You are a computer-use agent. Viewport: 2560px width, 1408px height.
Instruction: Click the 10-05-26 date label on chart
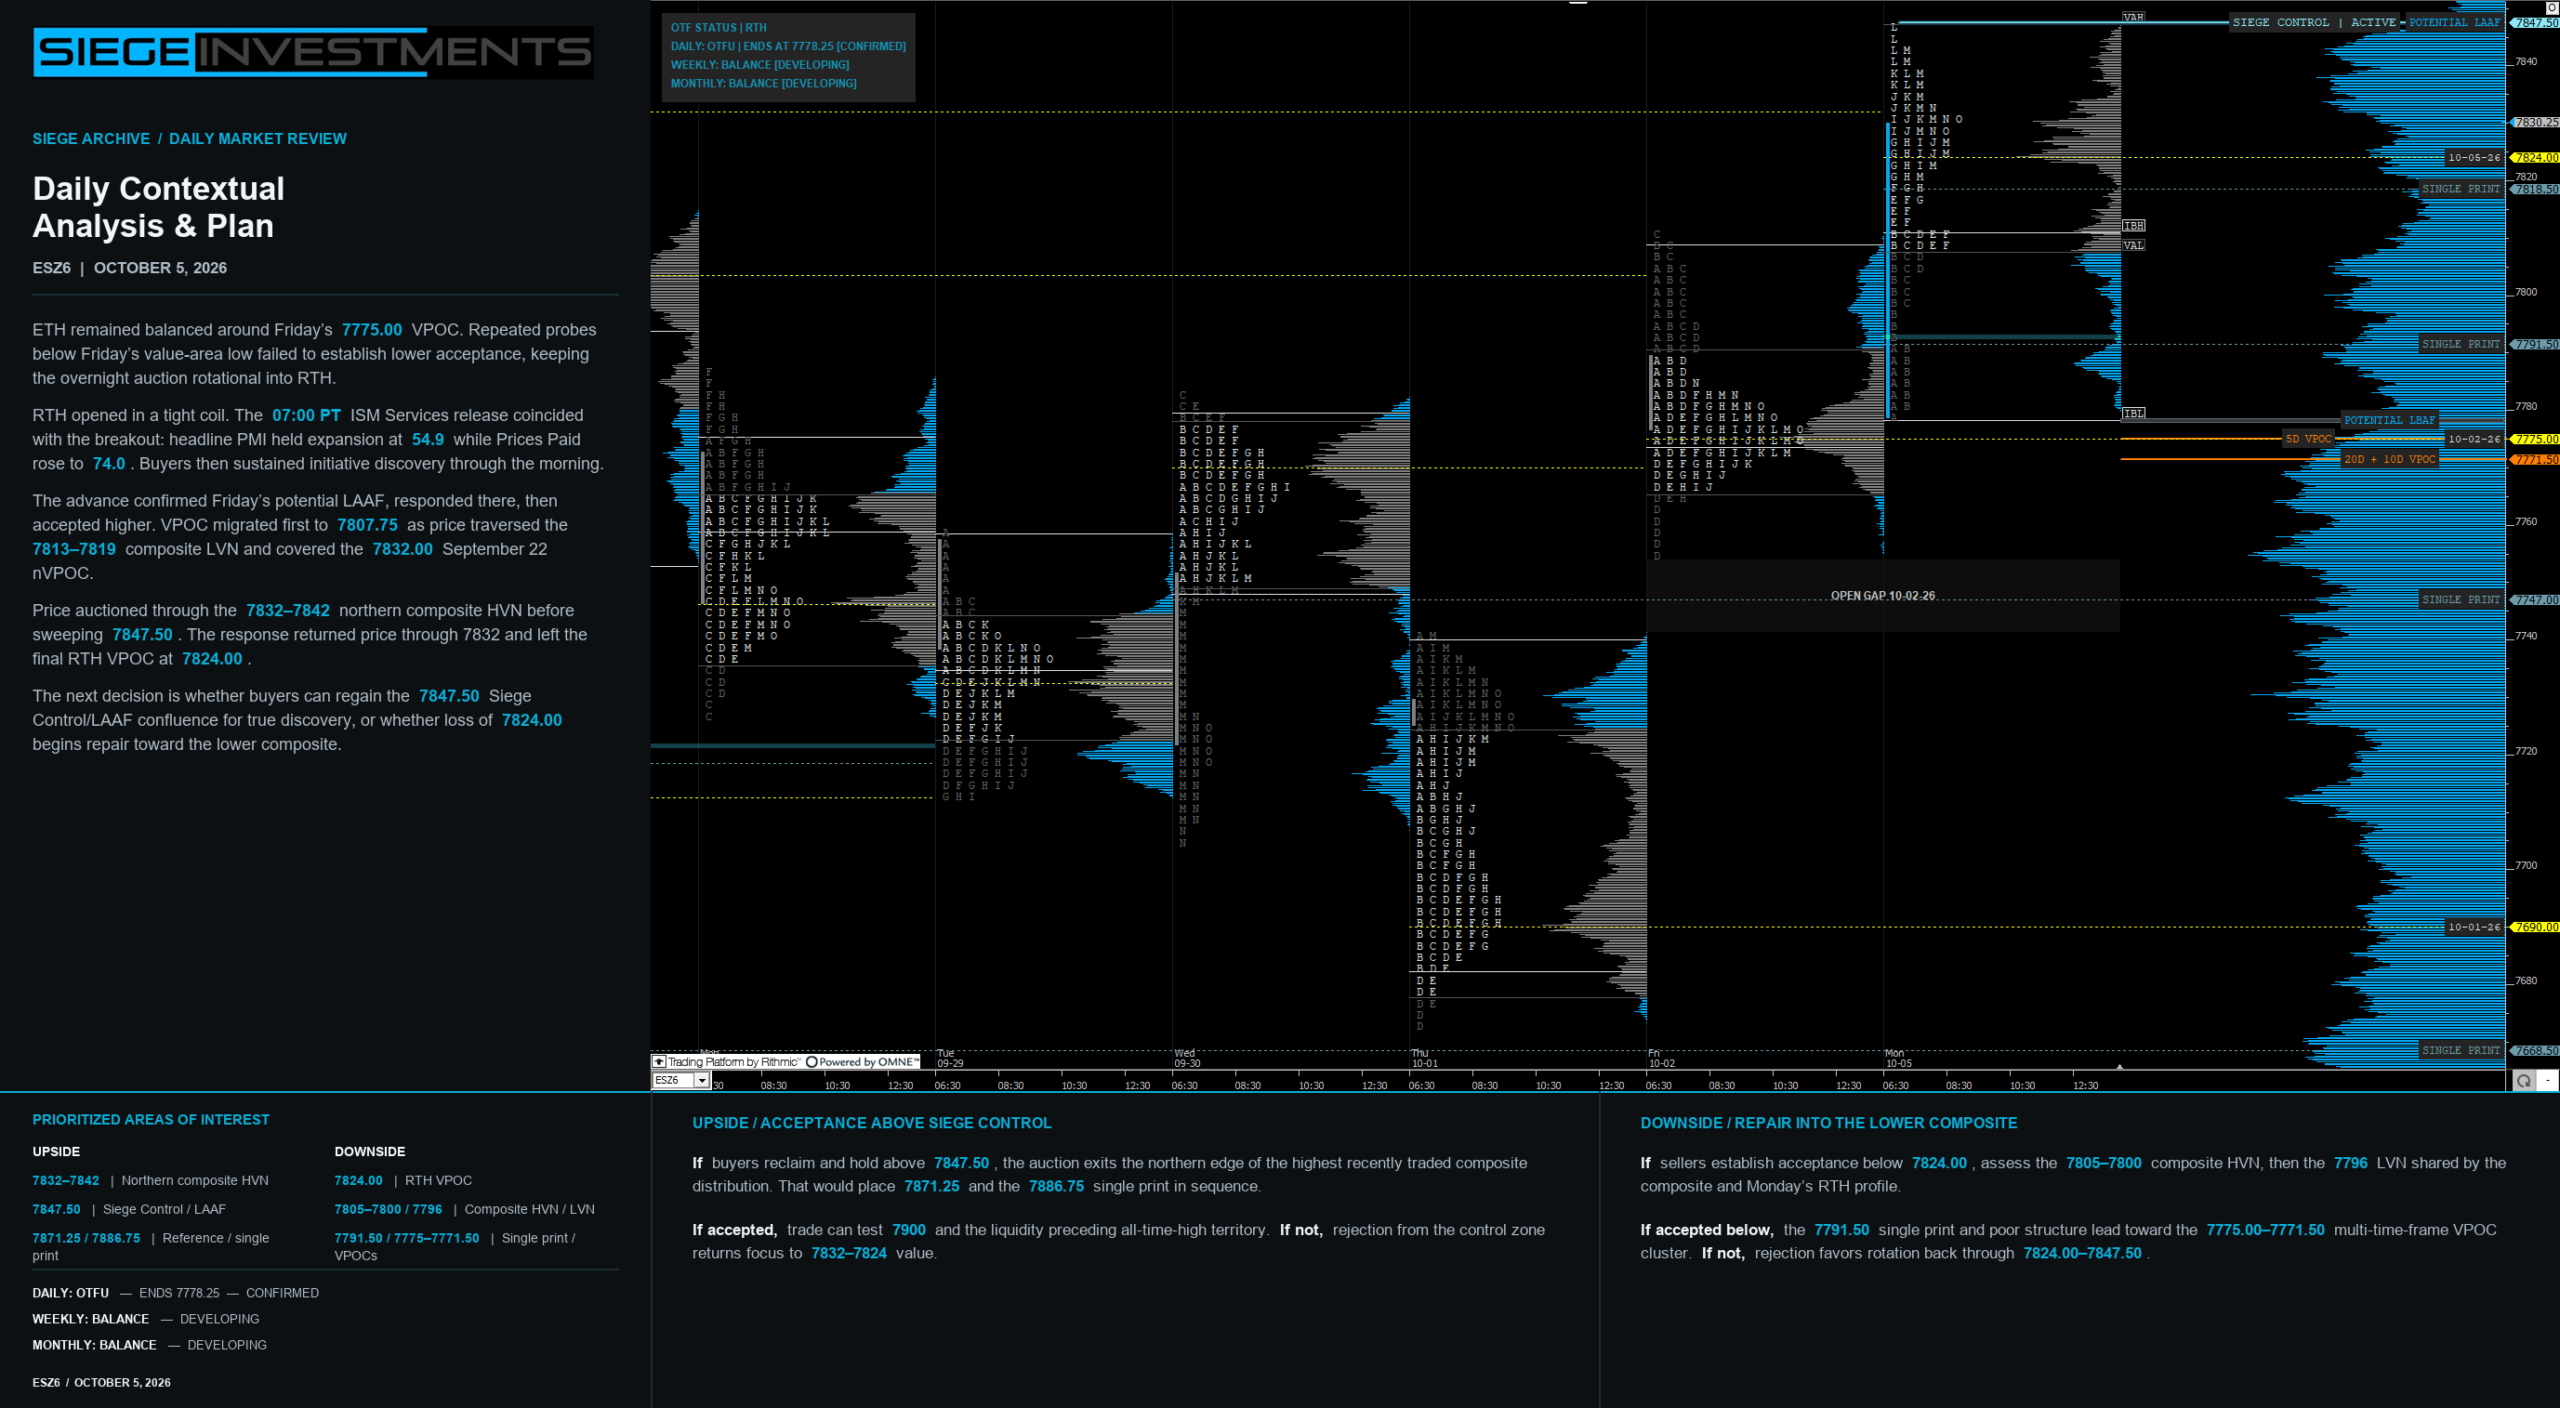point(2474,157)
